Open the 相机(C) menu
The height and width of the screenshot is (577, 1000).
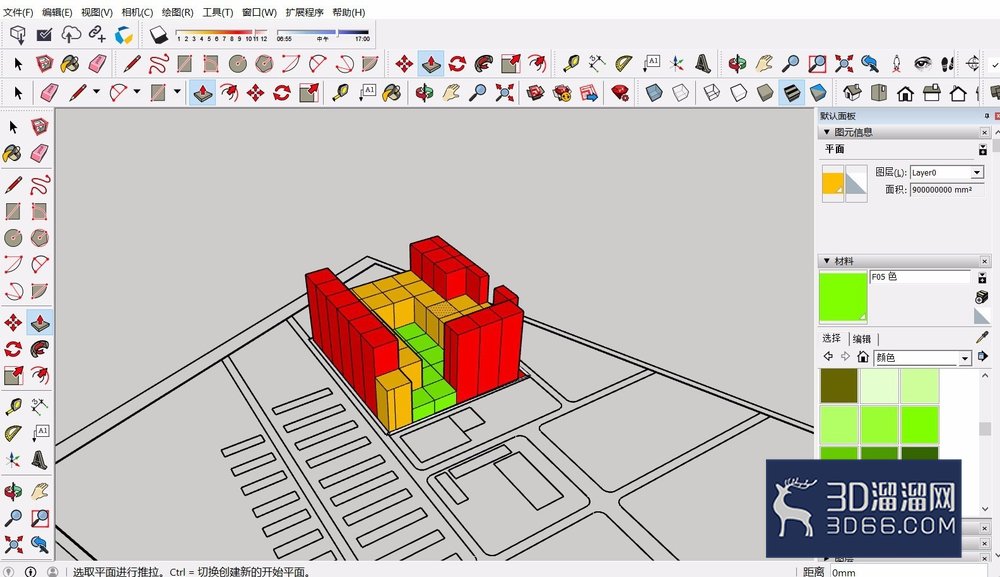point(137,12)
